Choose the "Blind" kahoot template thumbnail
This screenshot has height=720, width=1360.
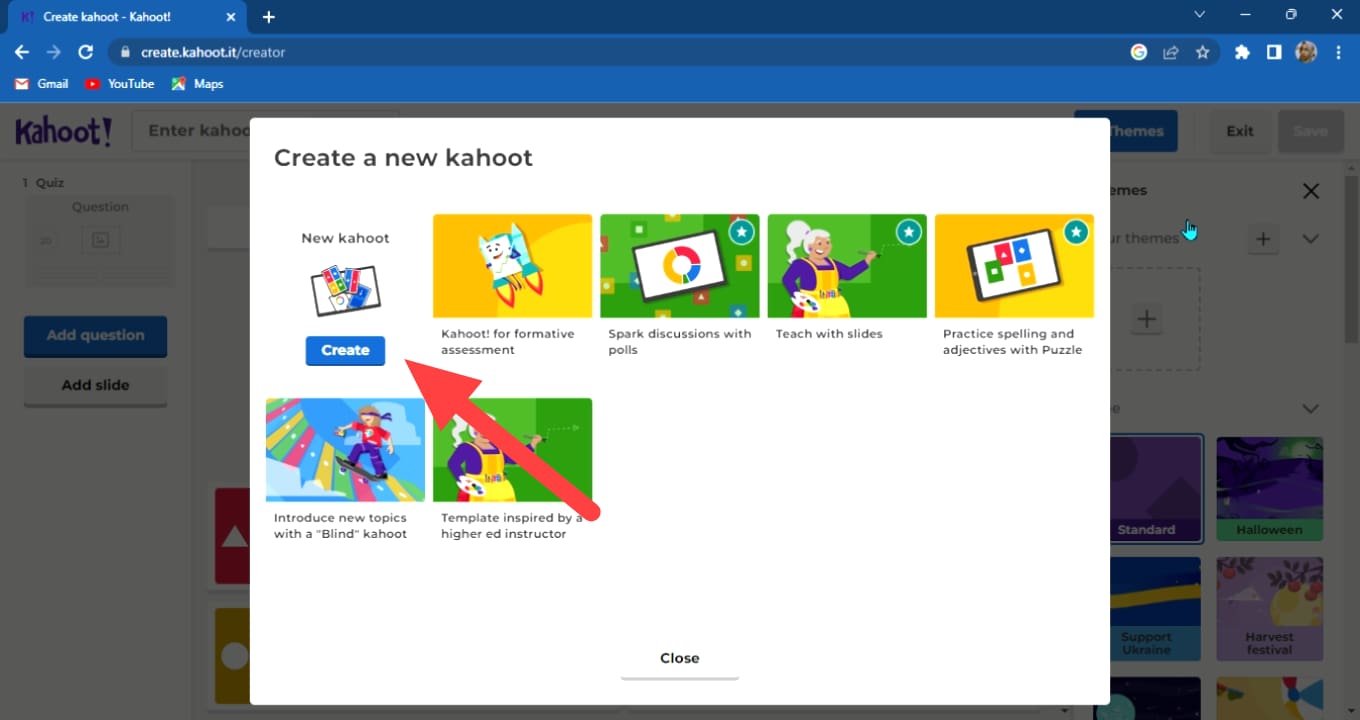click(345, 450)
